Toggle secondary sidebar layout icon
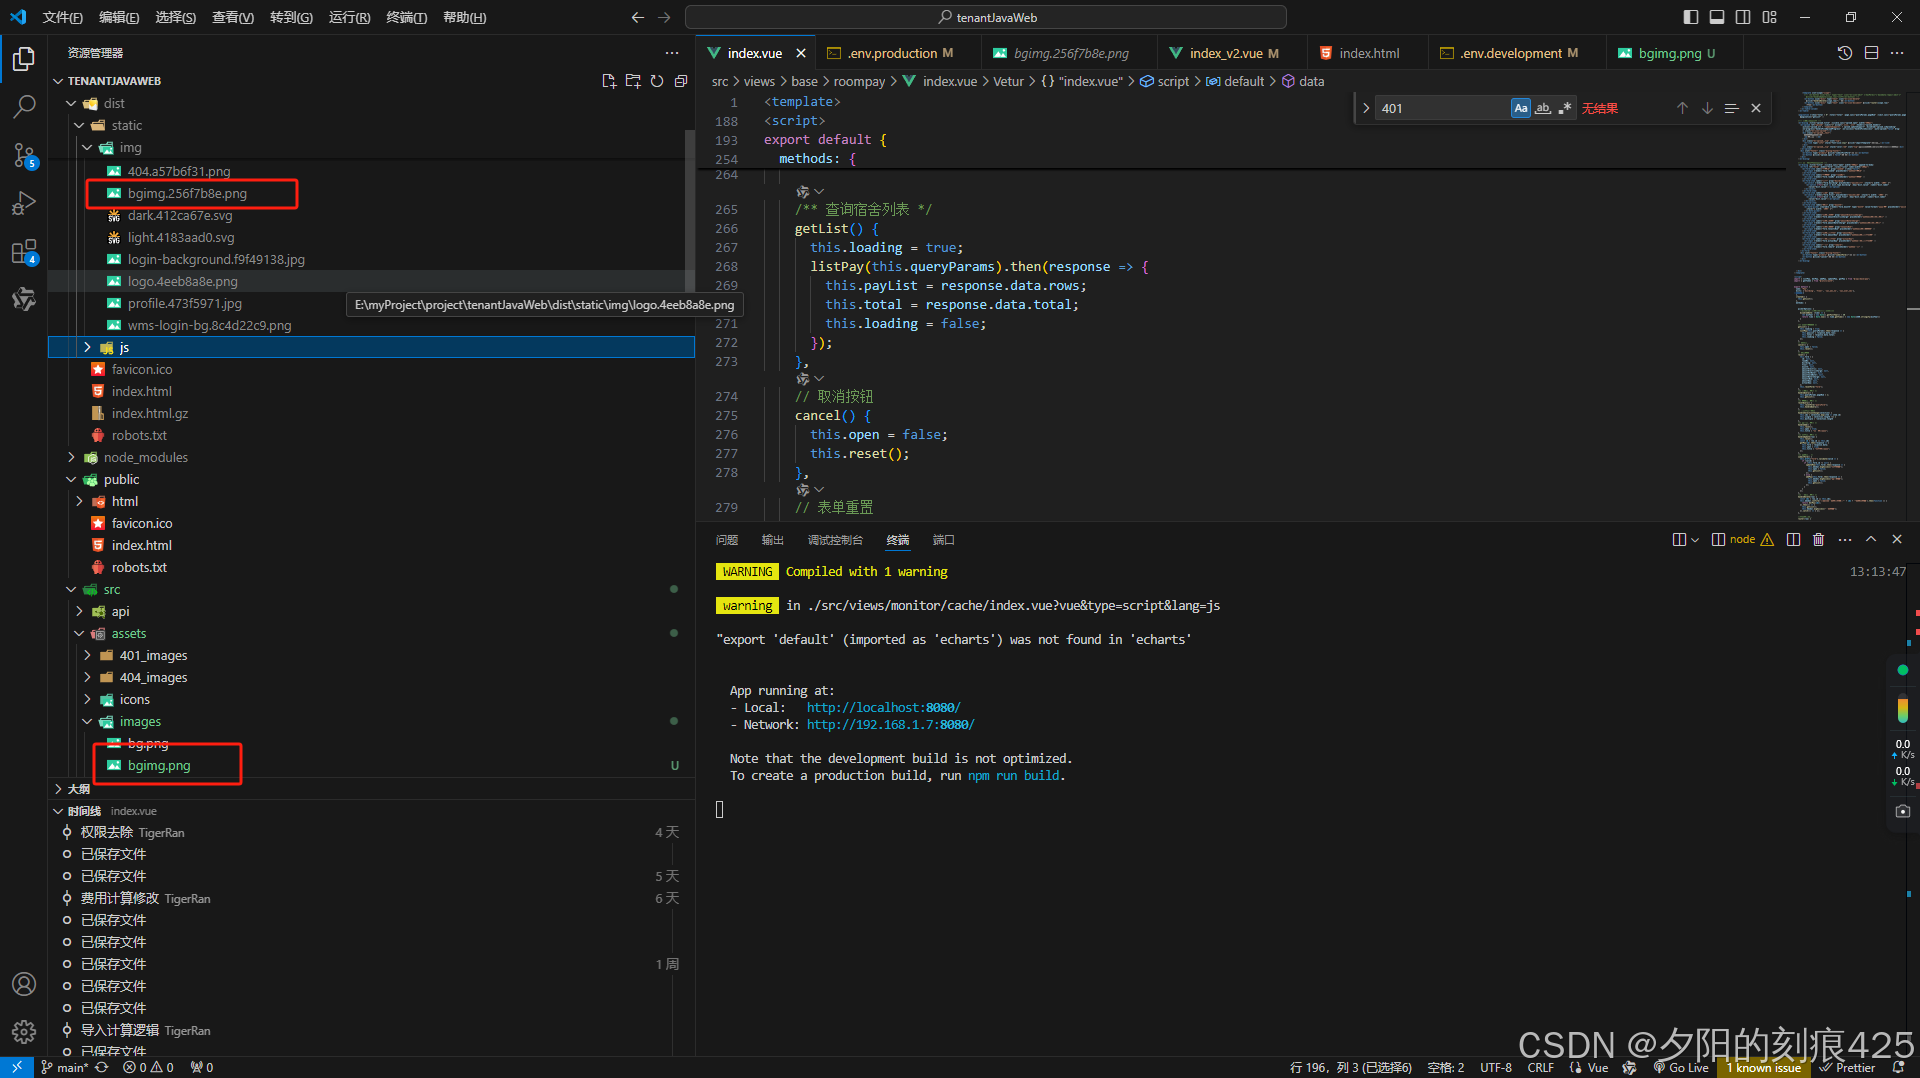The width and height of the screenshot is (1920, 1078). click(x=1743, y=17)
